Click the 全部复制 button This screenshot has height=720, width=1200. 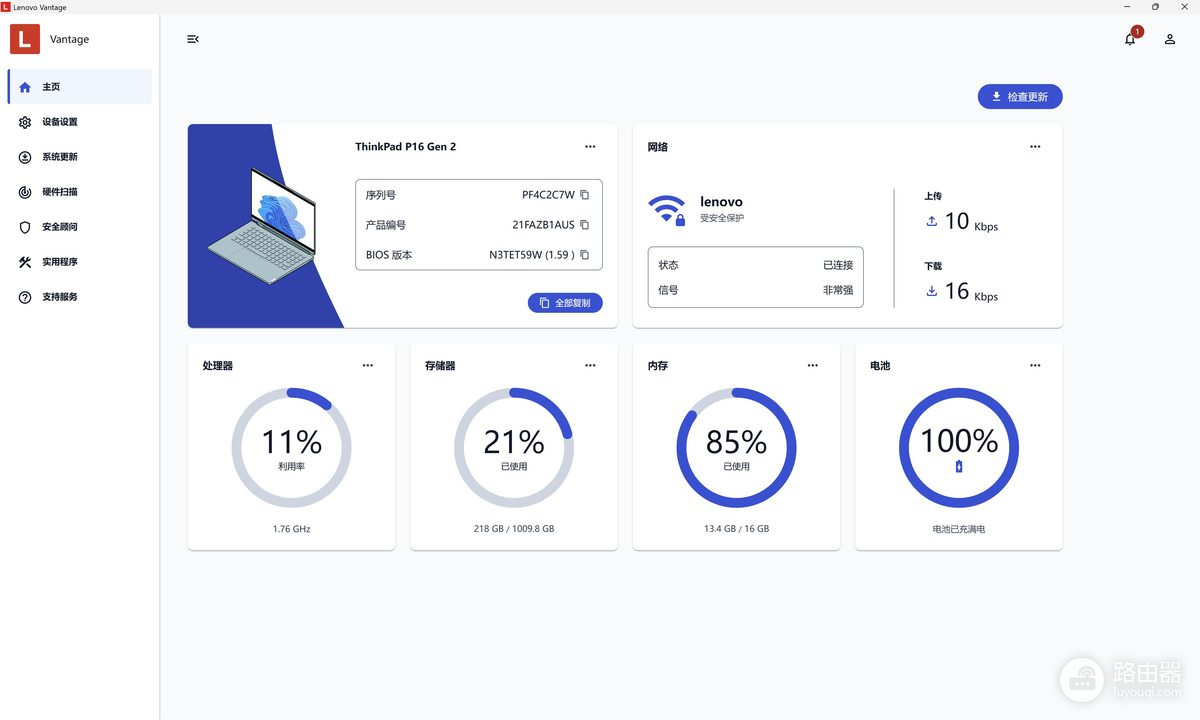565,302
